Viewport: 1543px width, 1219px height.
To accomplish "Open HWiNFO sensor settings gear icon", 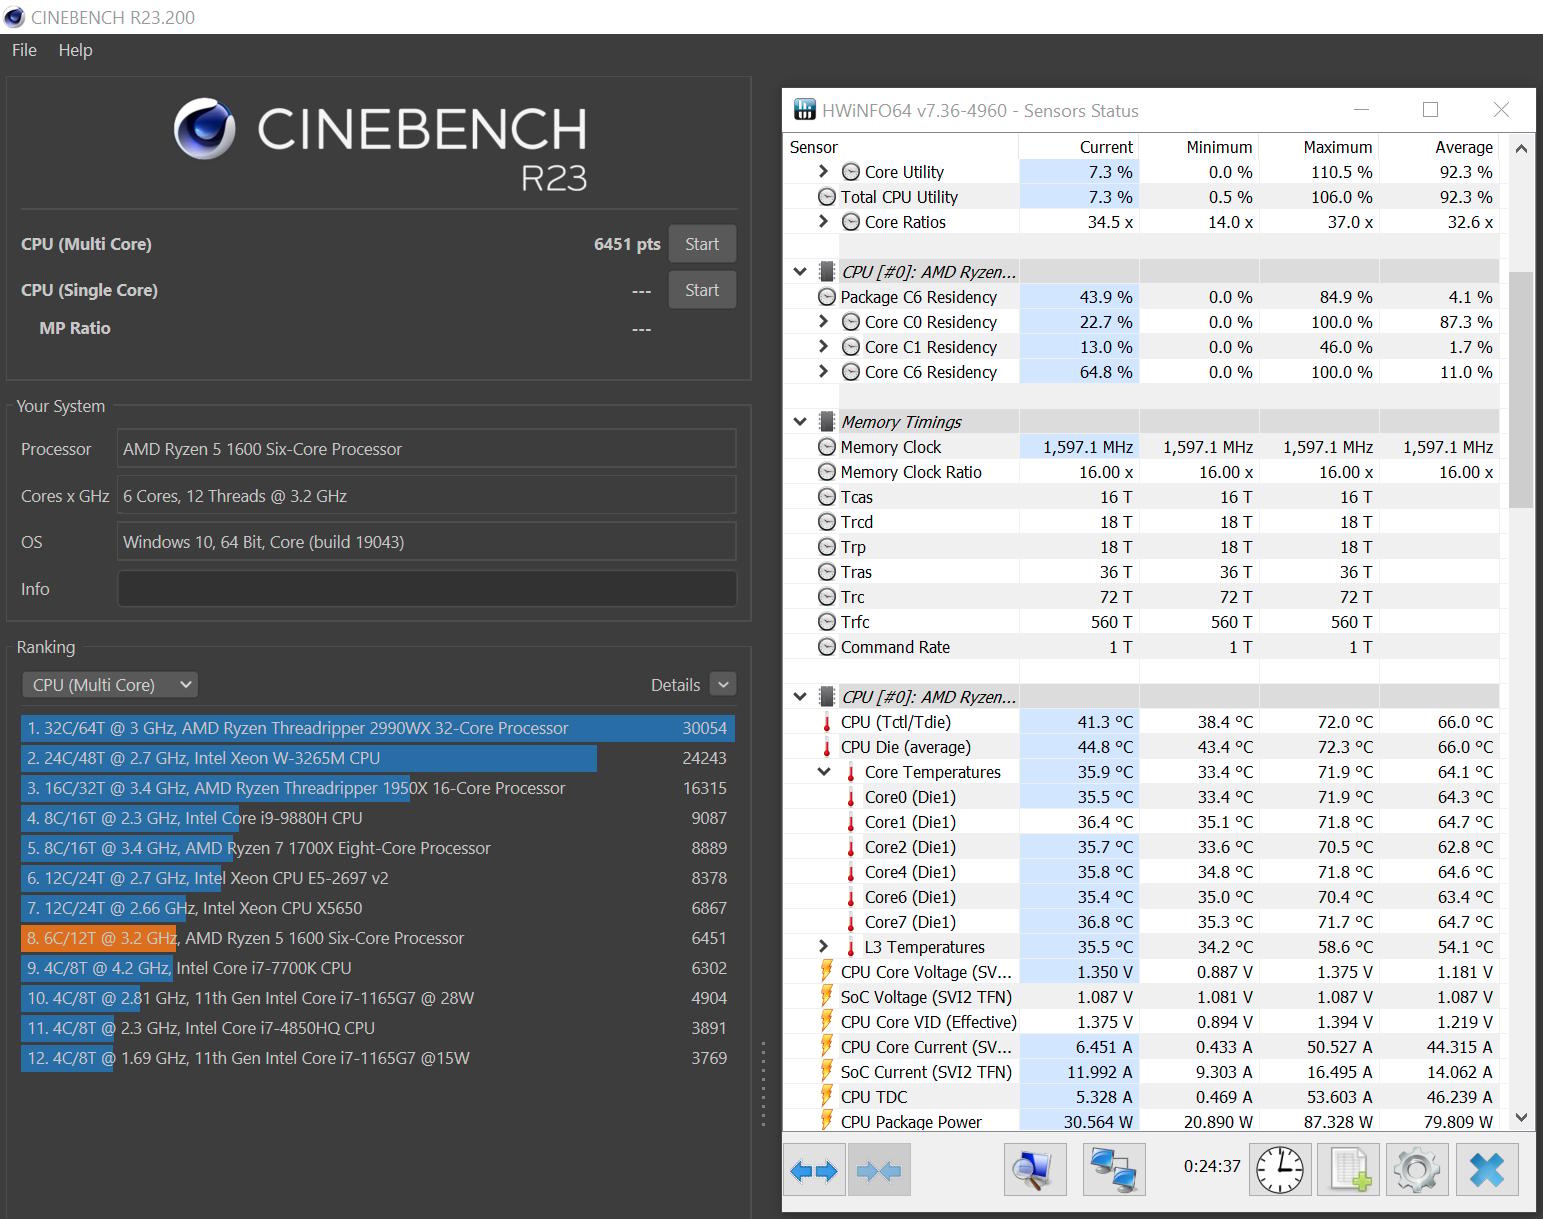I will pos(1417,1170).
